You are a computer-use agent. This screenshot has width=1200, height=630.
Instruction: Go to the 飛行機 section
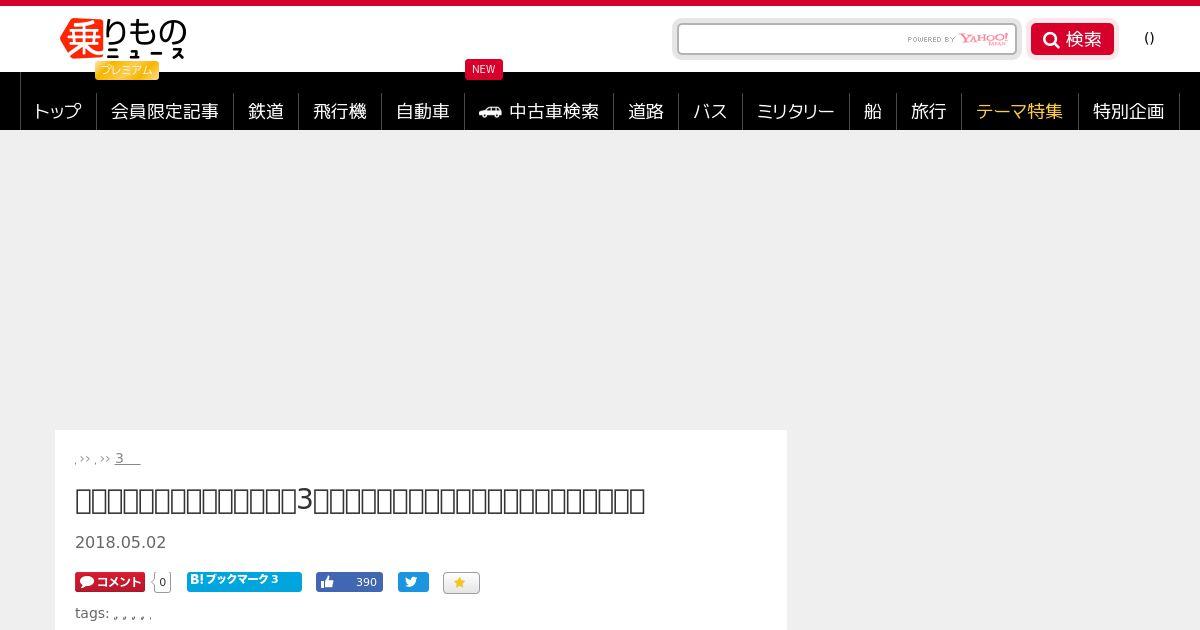pyautogui.click(x=340, y=111)
